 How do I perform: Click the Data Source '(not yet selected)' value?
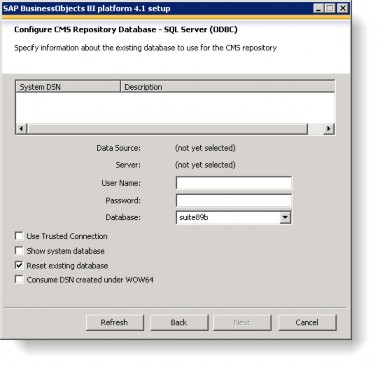coord(205,148)
